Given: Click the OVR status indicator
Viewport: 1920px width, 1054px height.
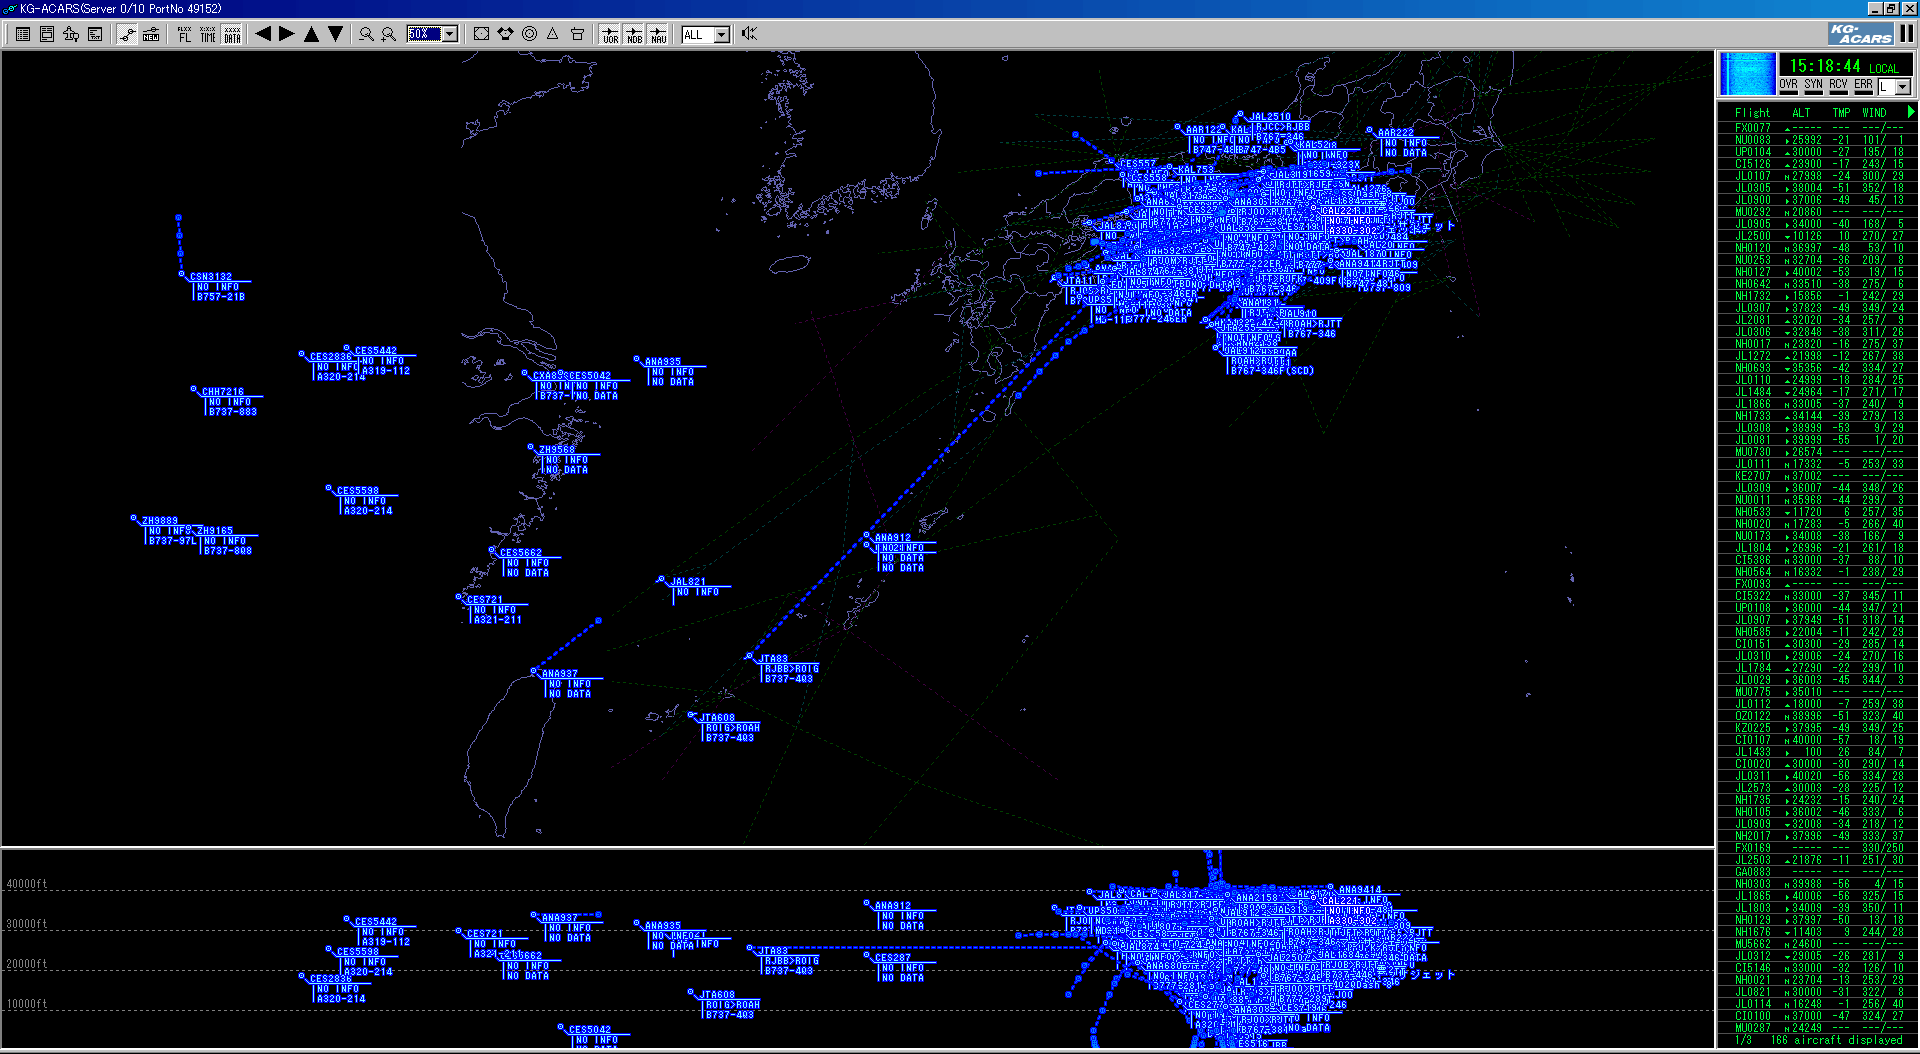Looking at the screenshot, I should [x=1788, y=86].
